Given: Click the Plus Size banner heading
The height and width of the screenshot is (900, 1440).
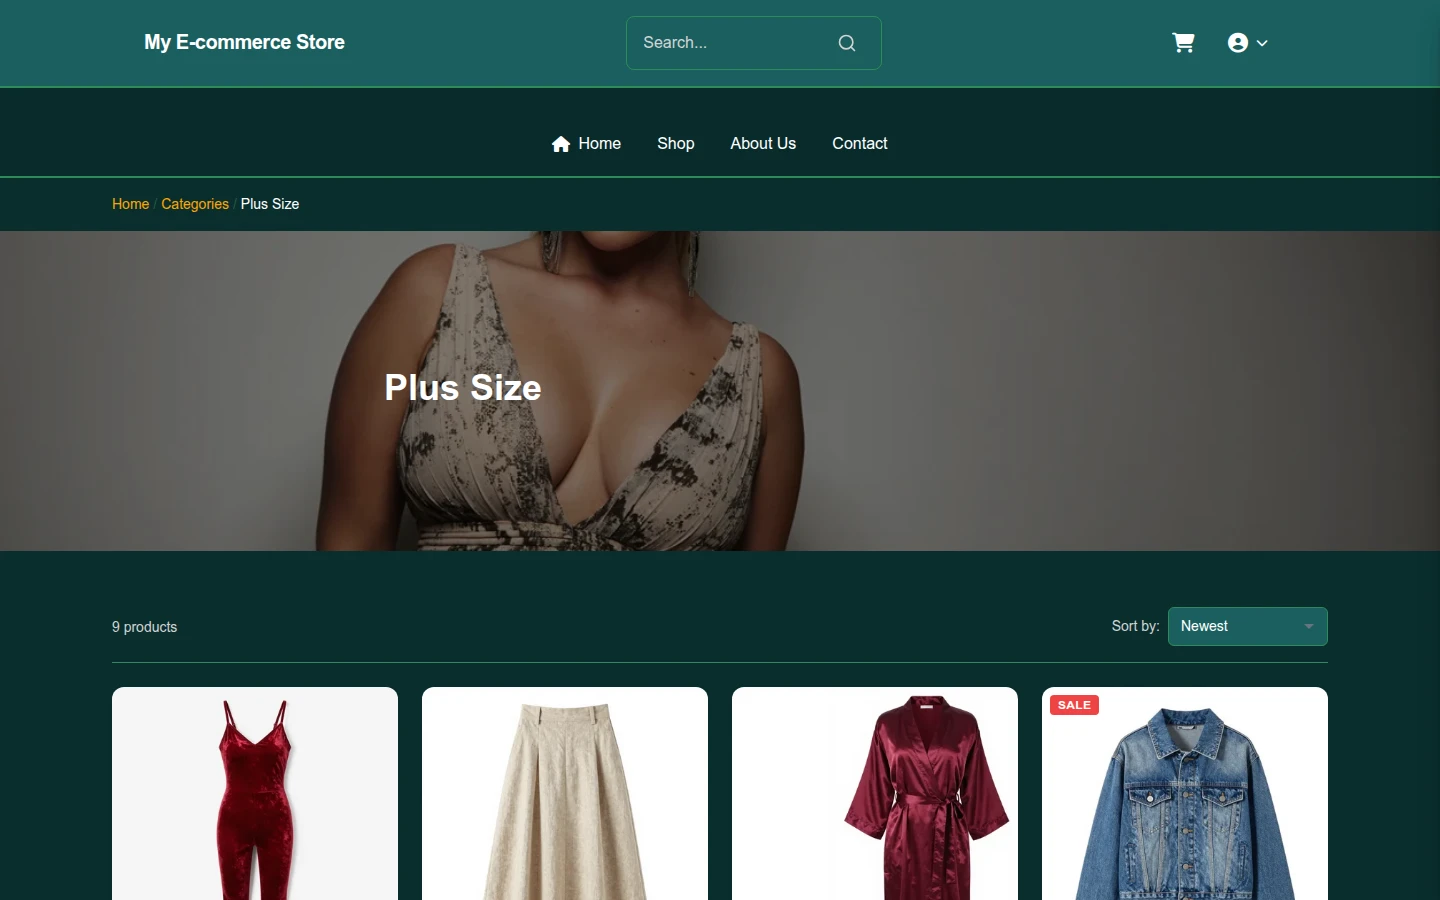Looking at the screenshot, I should click(x=463, y=388).
